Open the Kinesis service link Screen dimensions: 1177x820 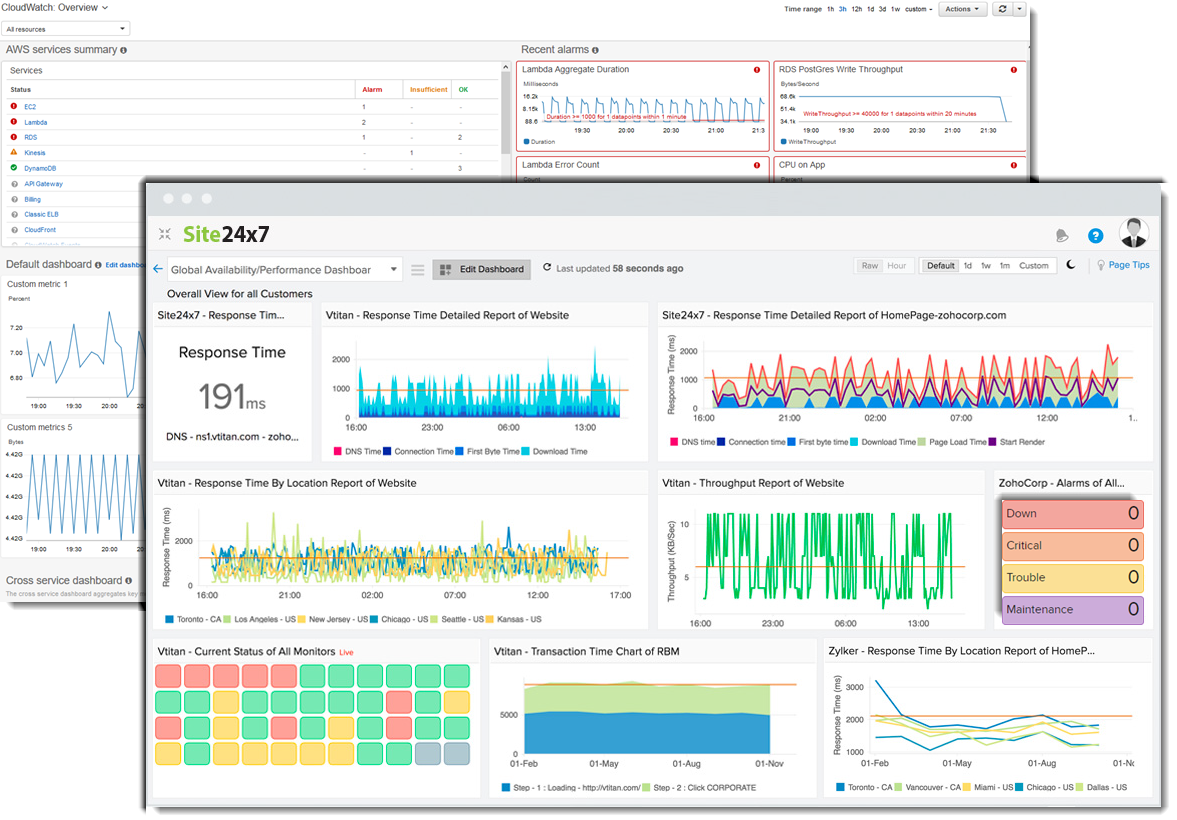click(x=35, y=152)
